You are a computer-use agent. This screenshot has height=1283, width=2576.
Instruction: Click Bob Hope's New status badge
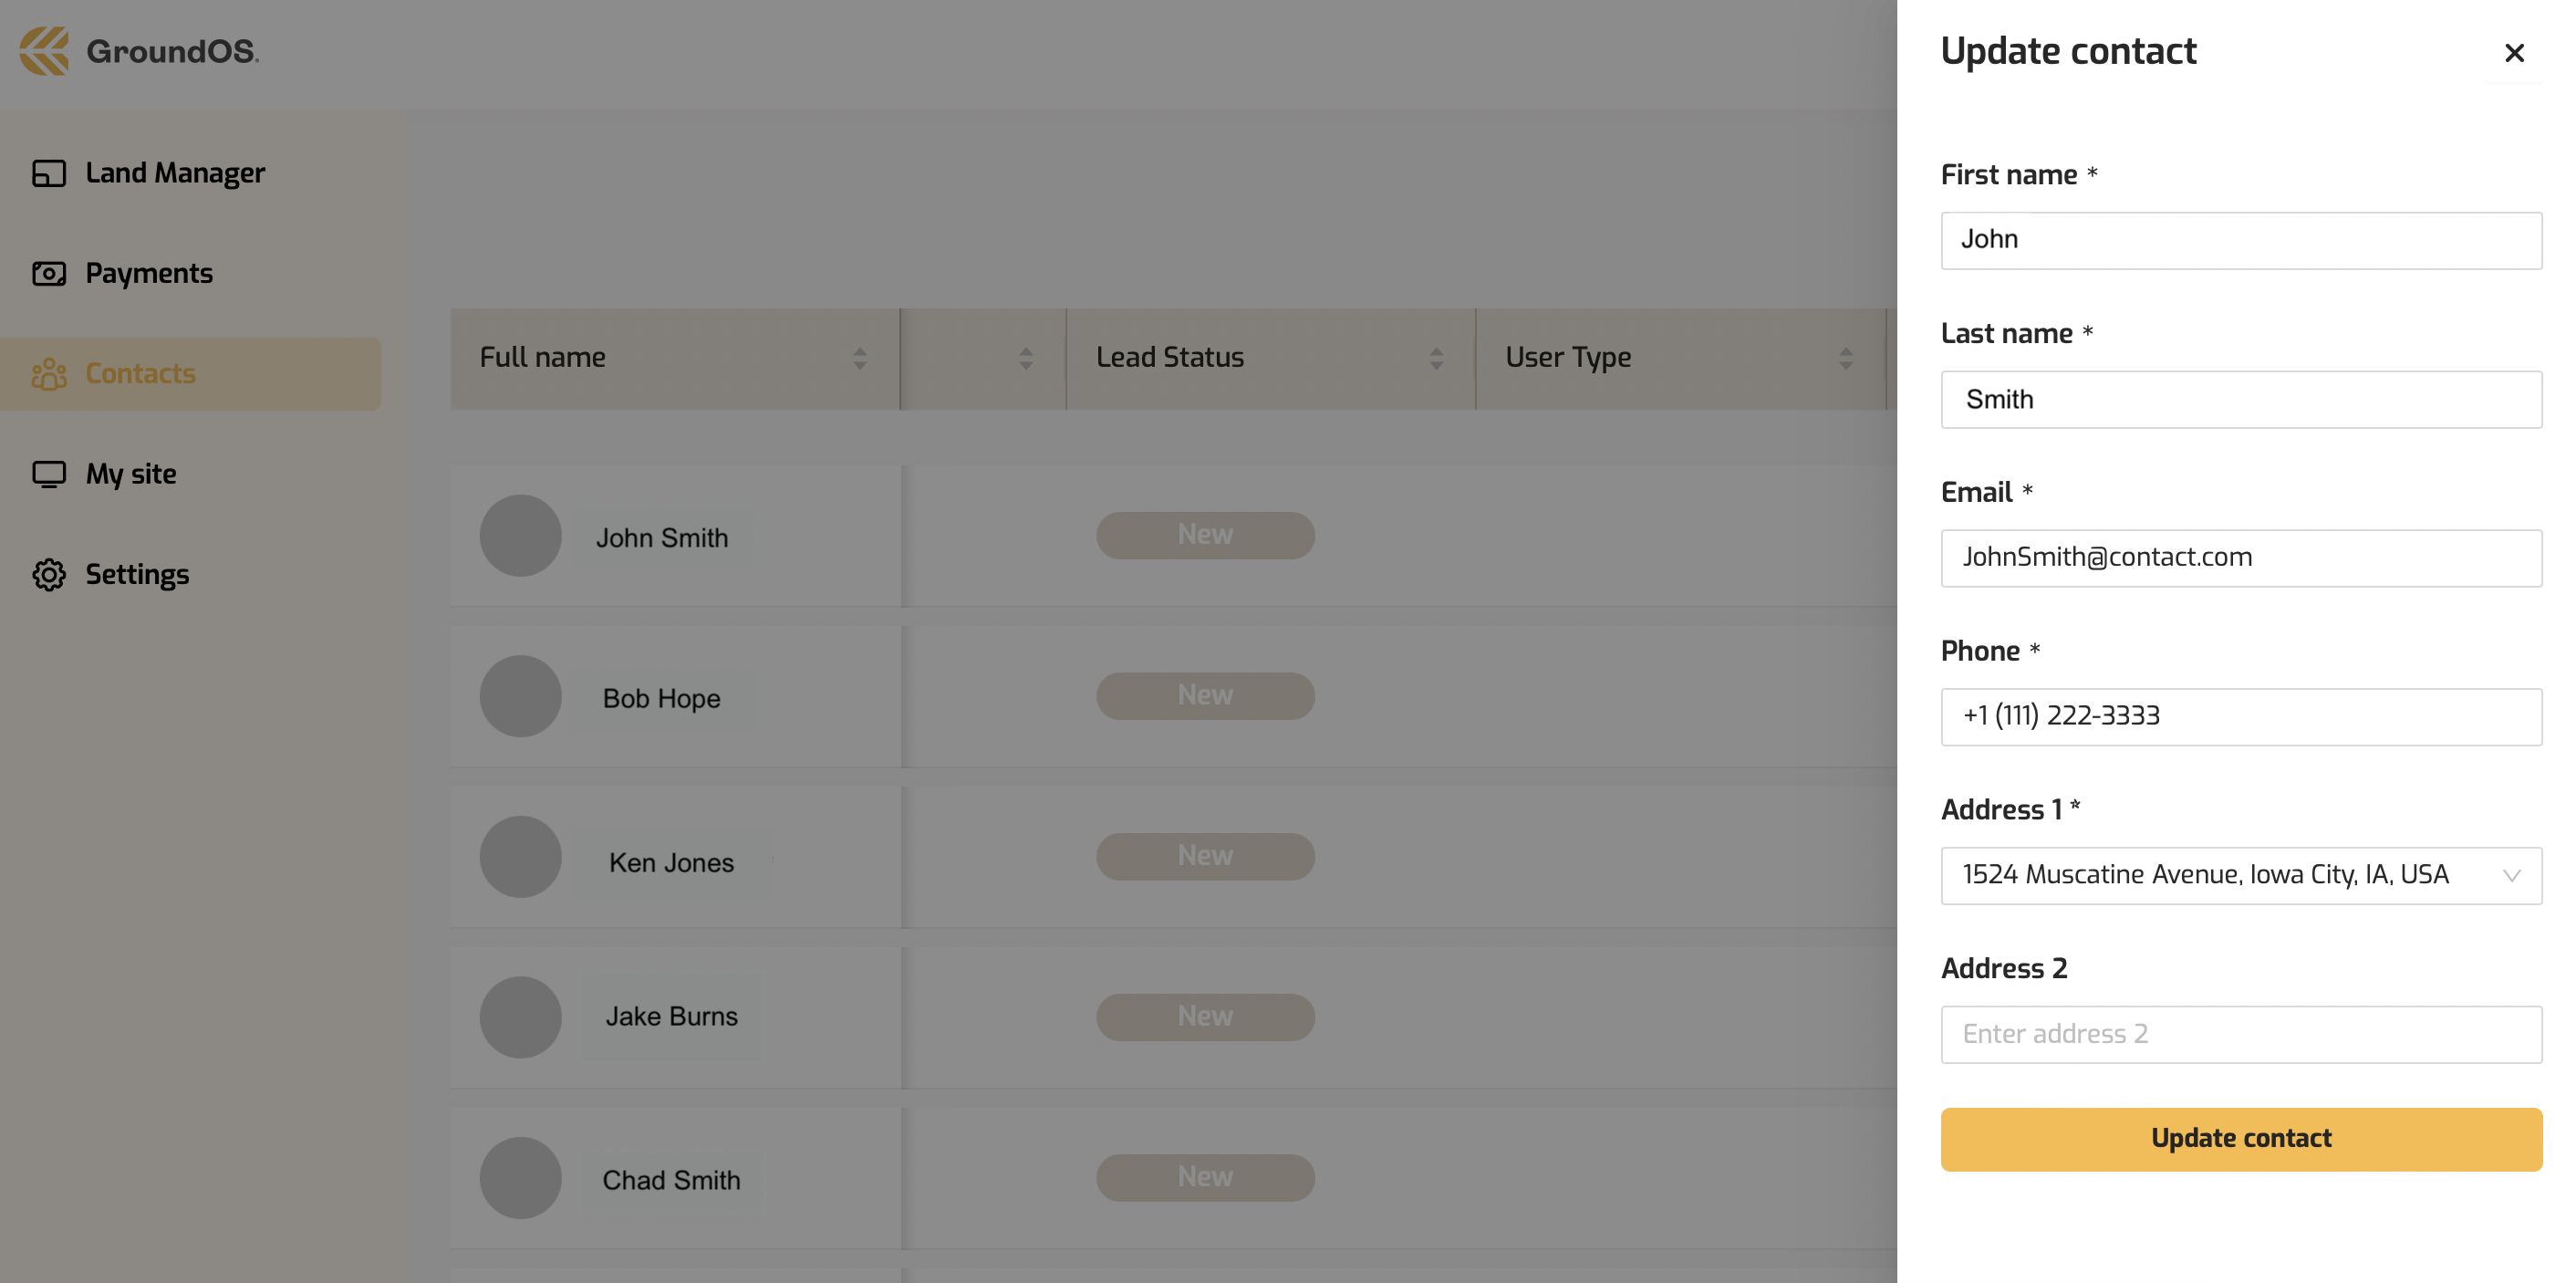point(1205,696)
